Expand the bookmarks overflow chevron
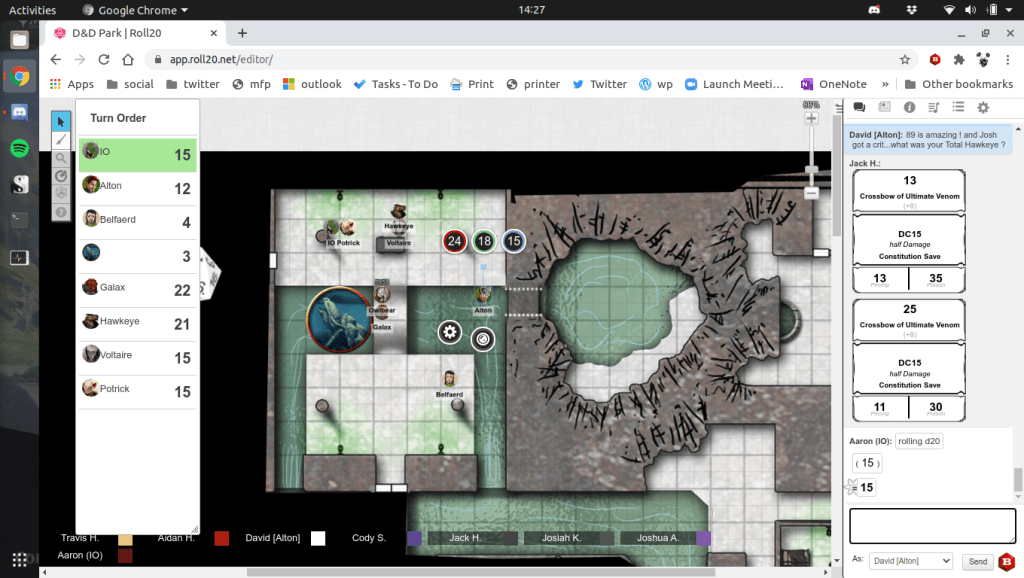 coord(884,84)
